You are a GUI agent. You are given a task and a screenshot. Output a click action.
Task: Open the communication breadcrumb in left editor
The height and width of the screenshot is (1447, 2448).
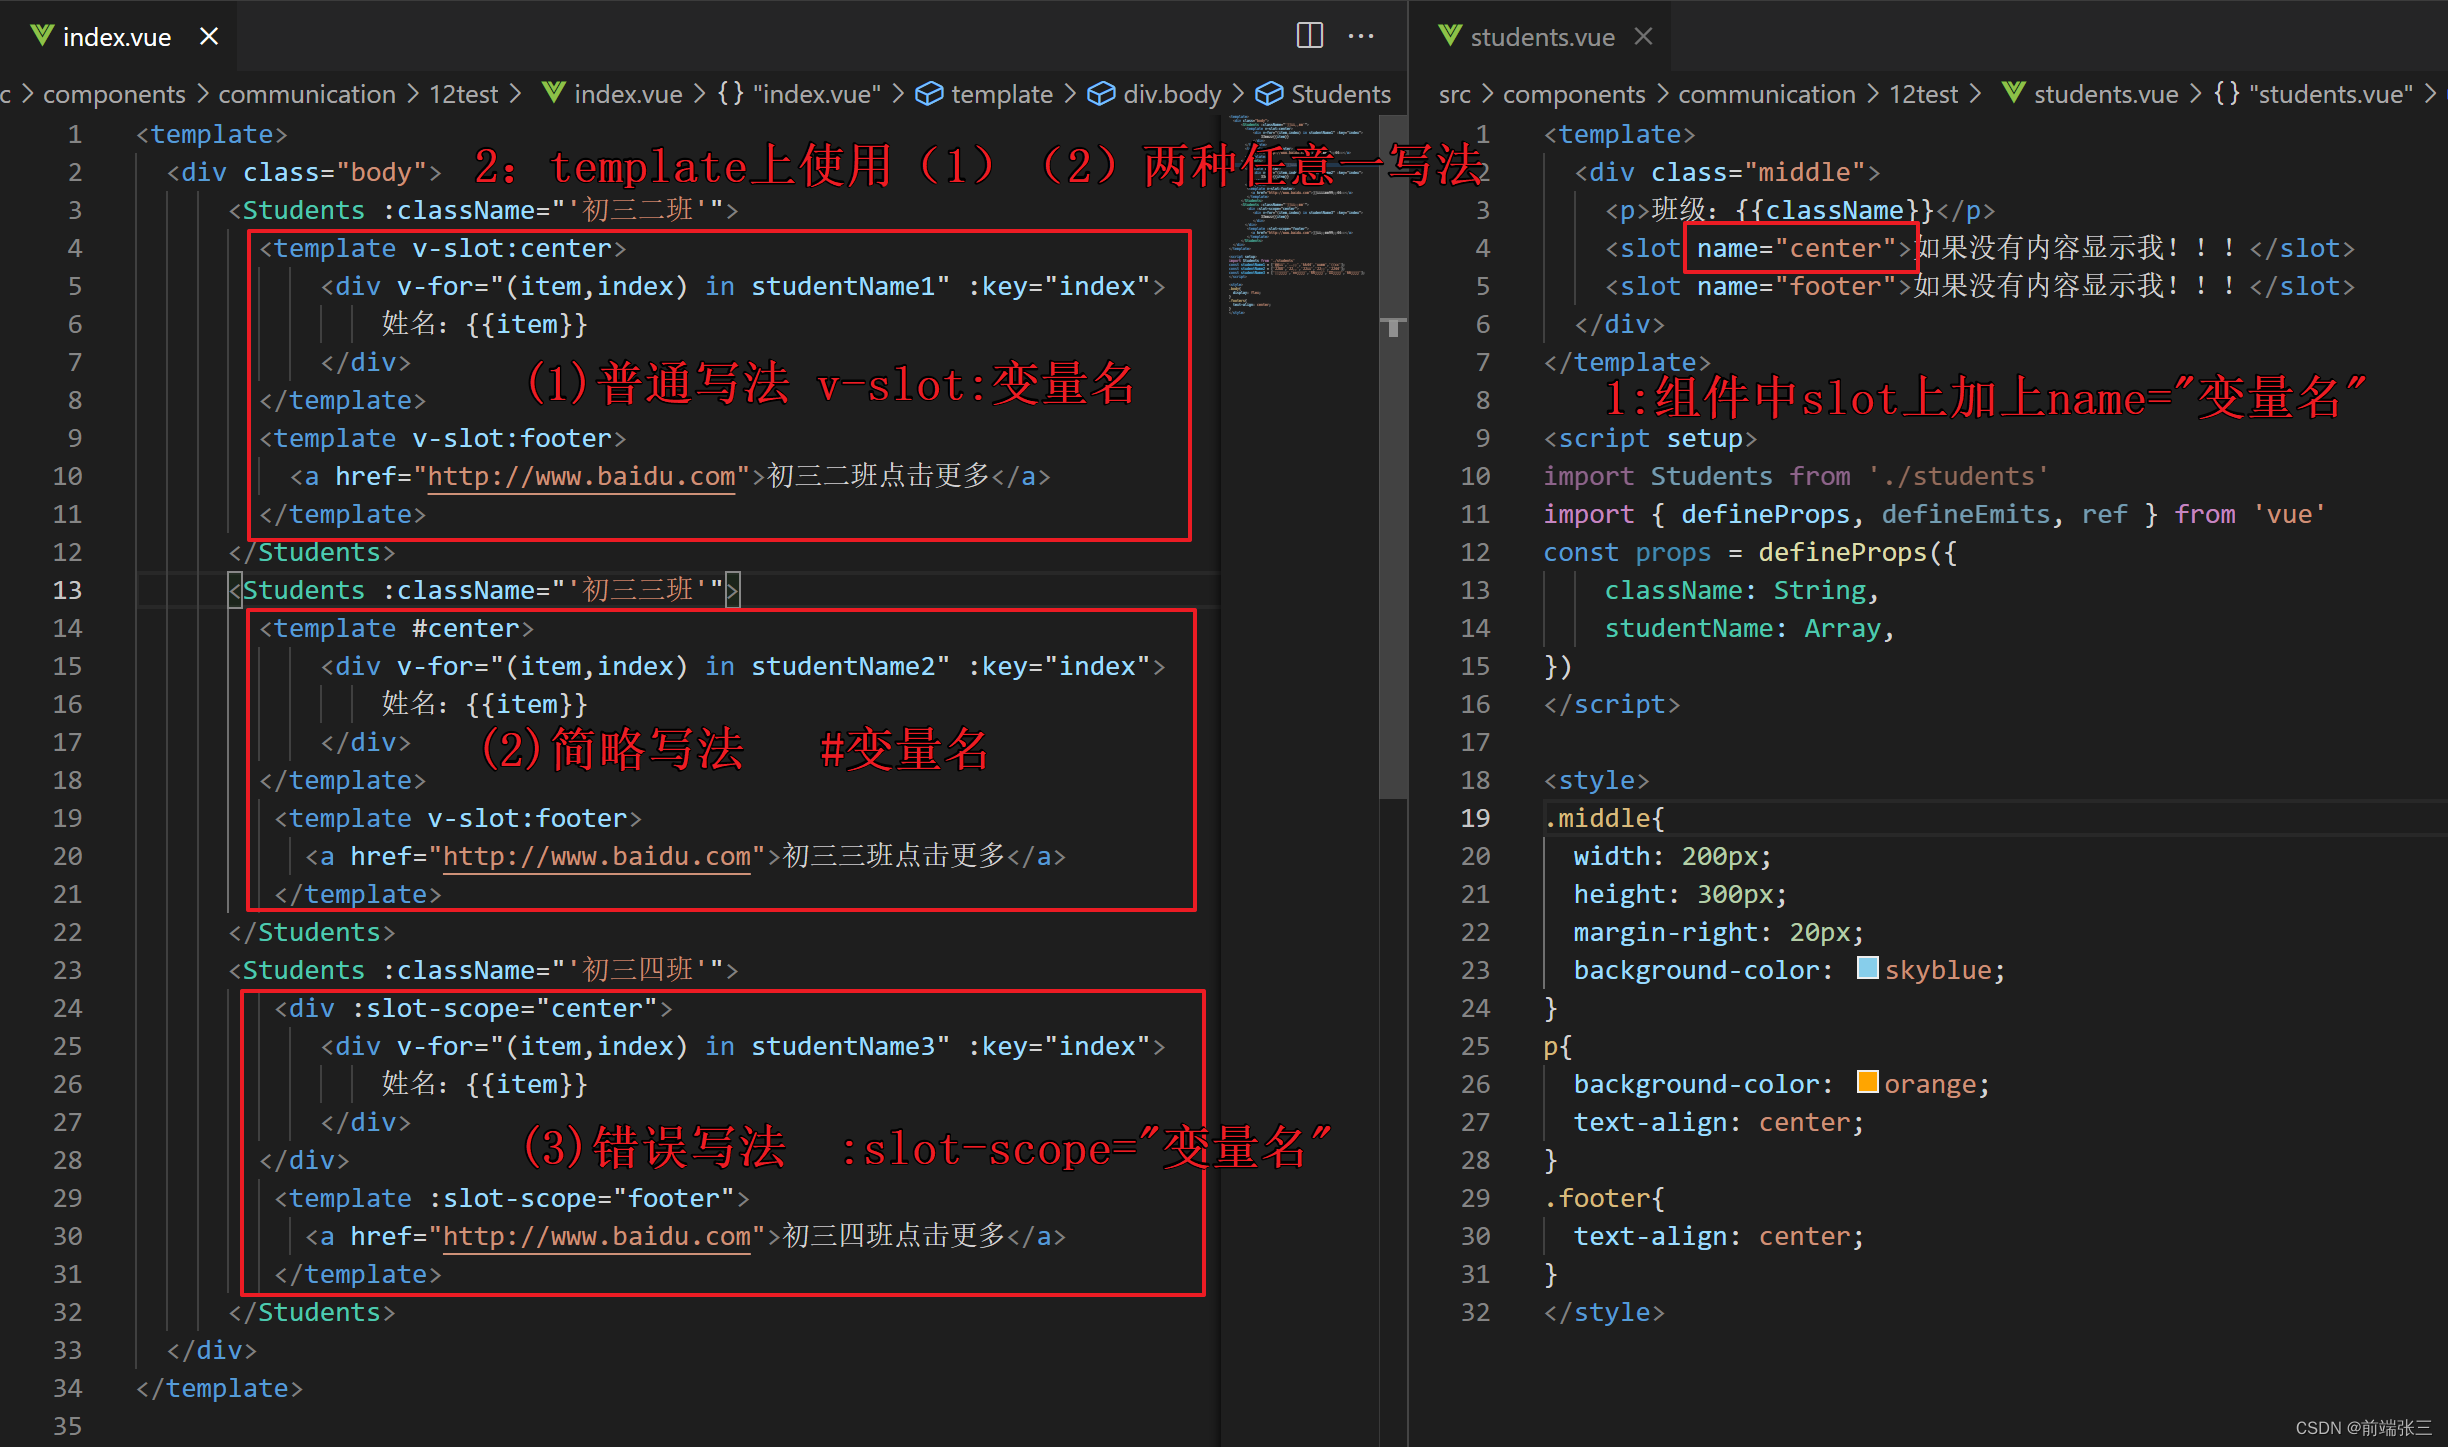click(307, 94)
